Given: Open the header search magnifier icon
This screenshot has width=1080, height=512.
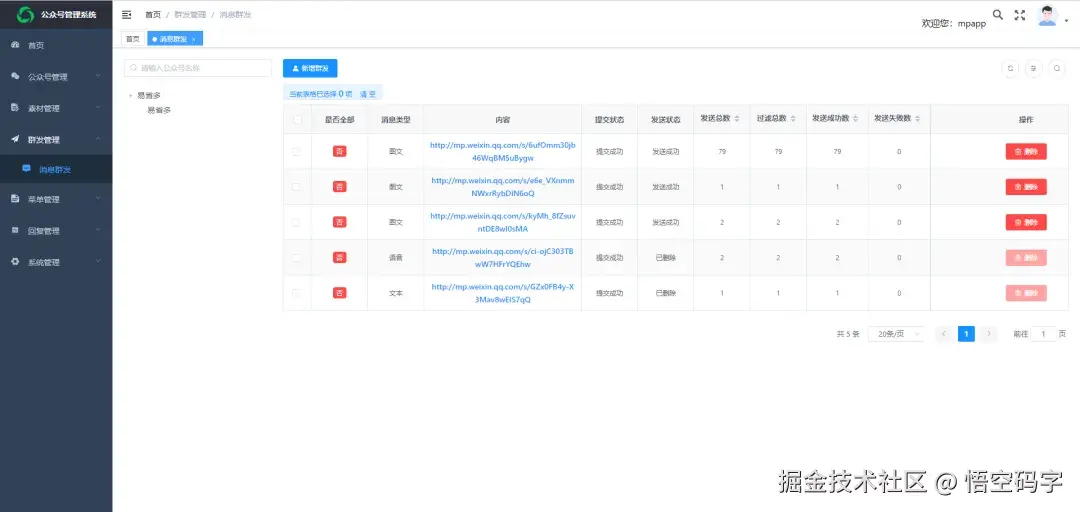Looking at the screenshot, I should (997, 14).
